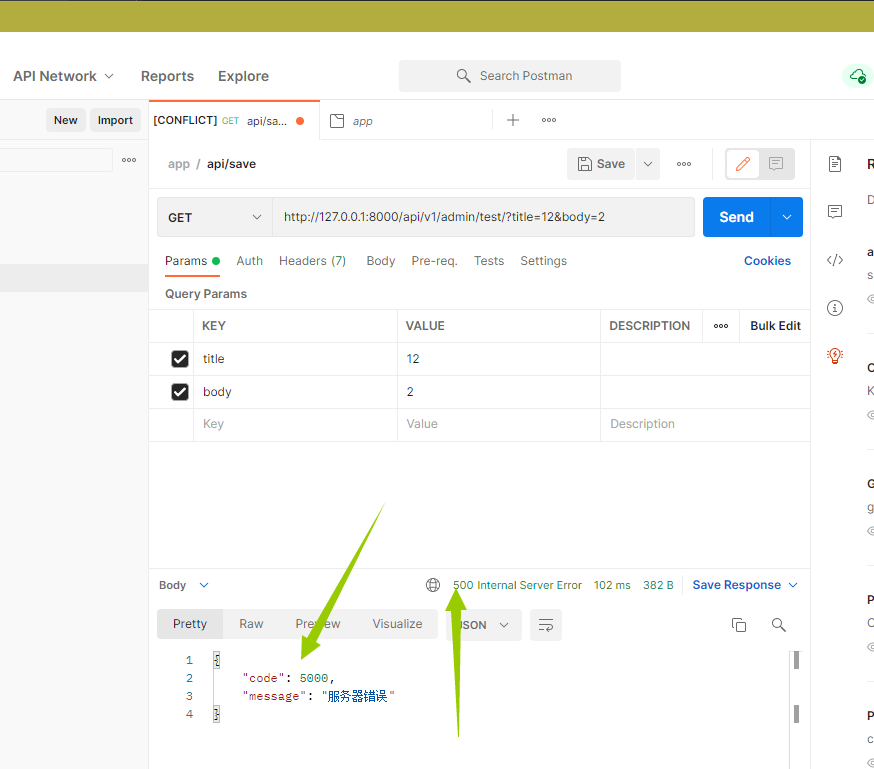Screen dimensions: 874x769
Task: Open query params column options ellipsis
Action: point(721,326)
